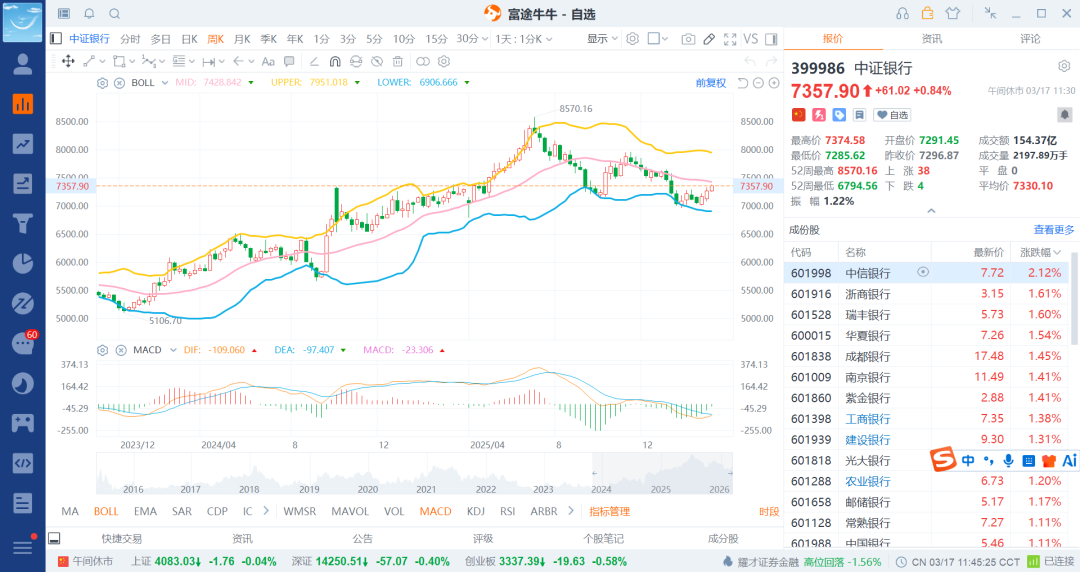
Task: Open 指标管理 indicator management
Action: [x=609, y=511]
